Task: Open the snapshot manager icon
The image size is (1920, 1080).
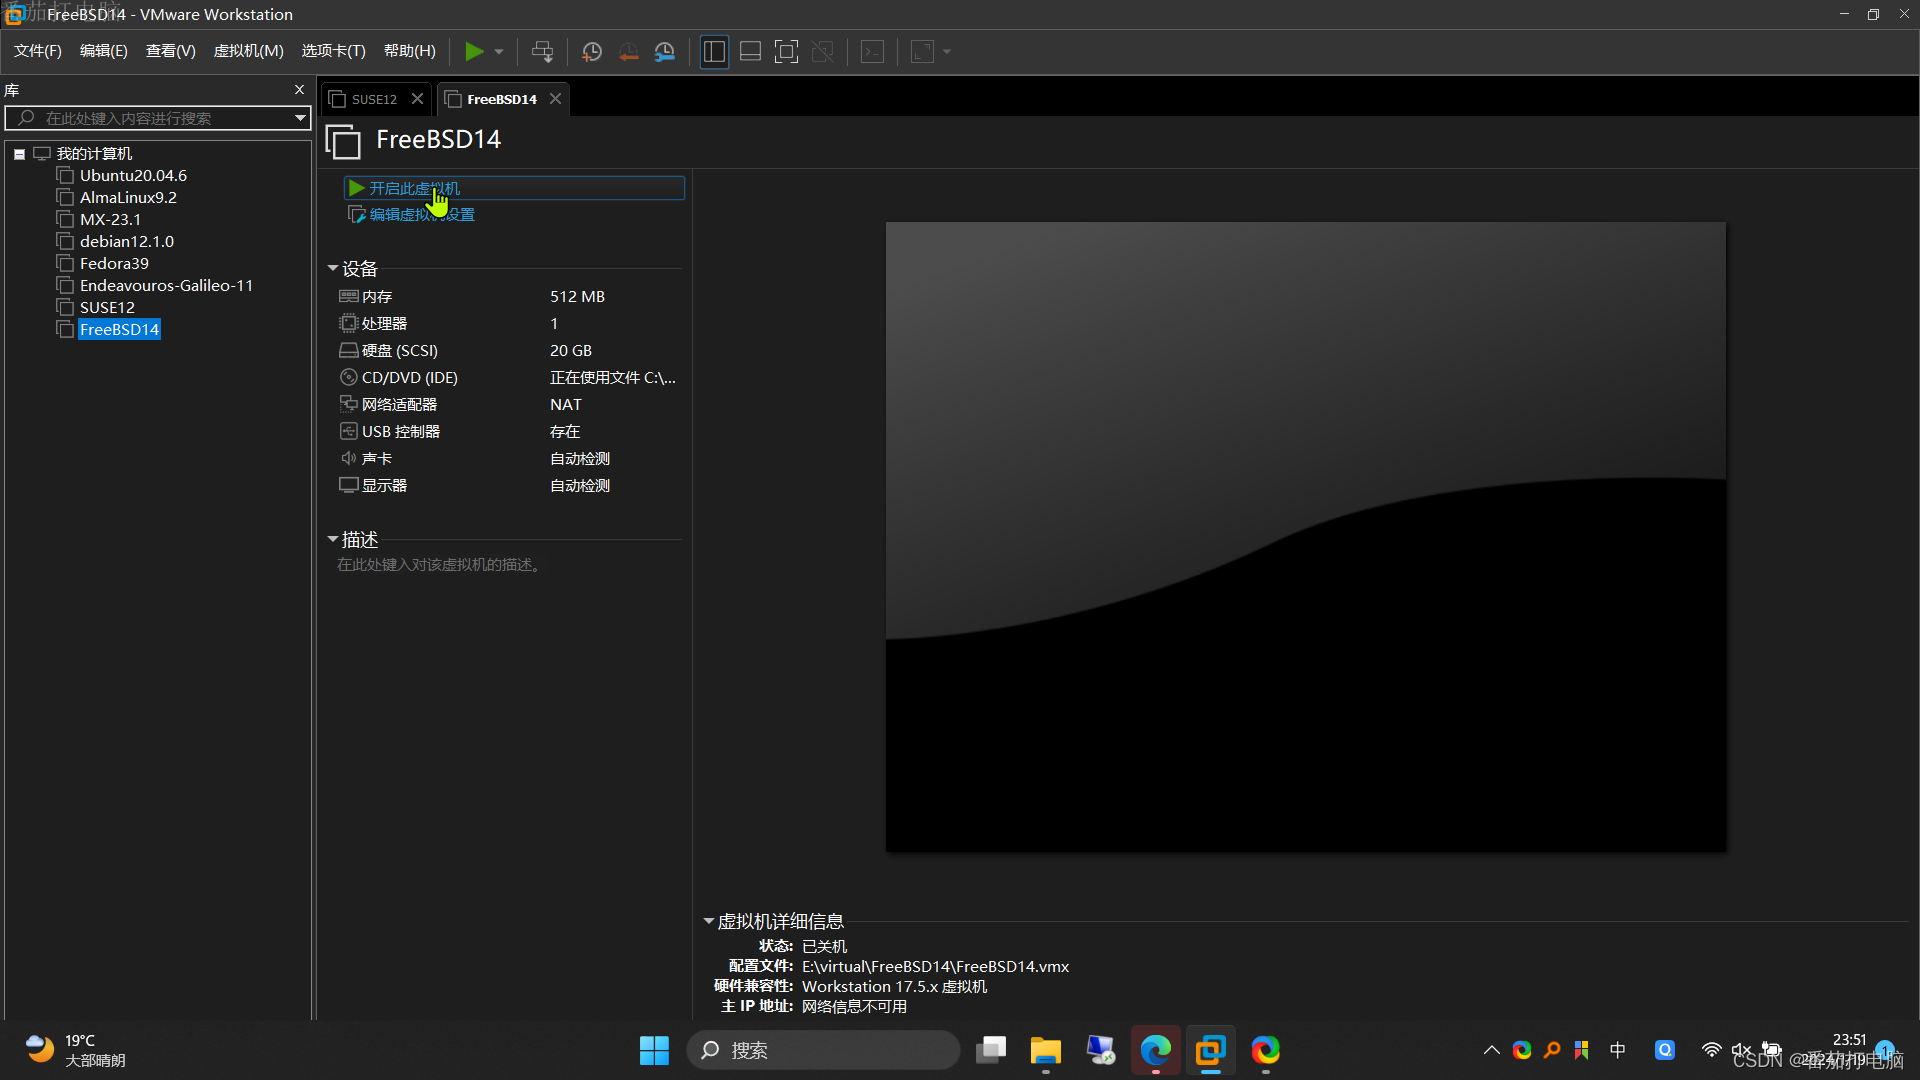Action: [665, 51]
